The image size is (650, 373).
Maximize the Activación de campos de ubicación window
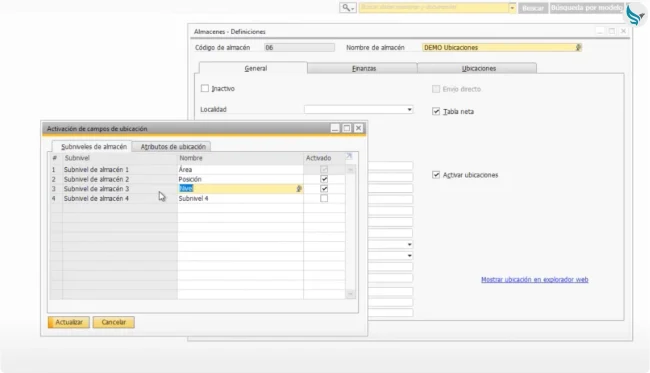pos(347,128)
